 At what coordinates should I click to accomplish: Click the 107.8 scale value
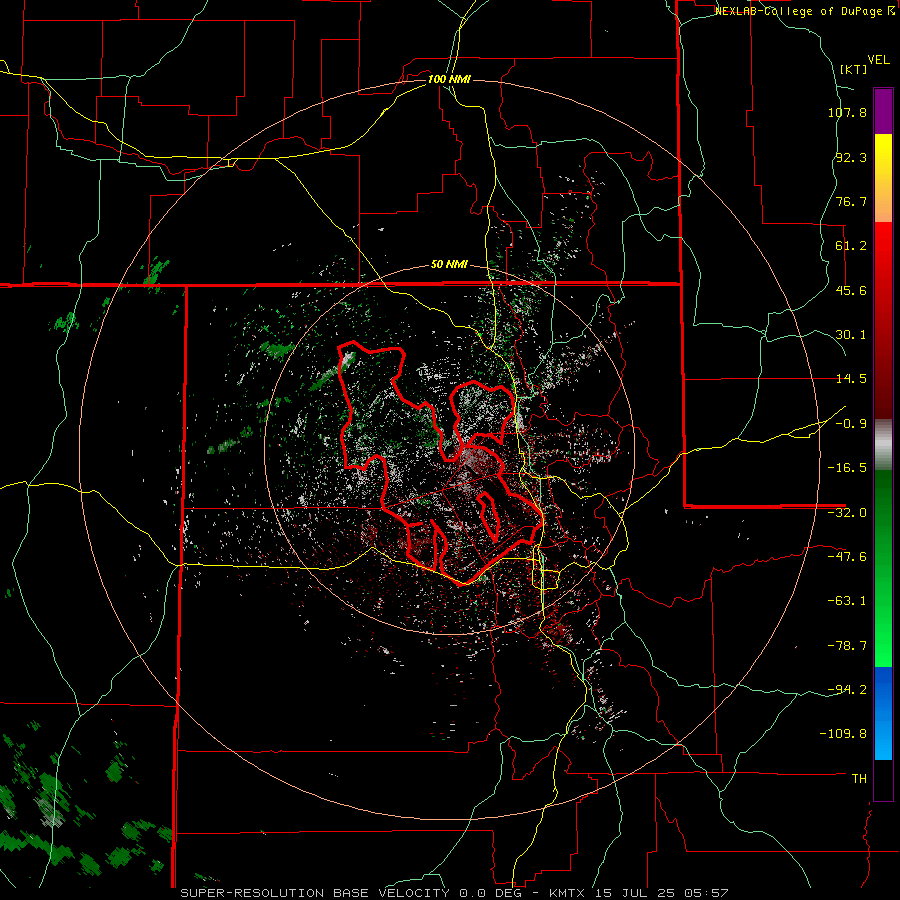pos(847,112)
